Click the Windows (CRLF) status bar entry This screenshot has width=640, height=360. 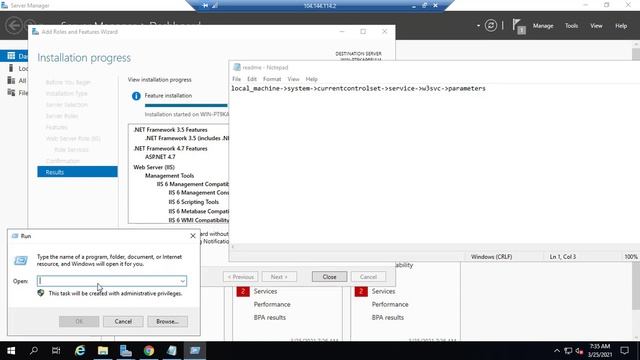(491, 257)
